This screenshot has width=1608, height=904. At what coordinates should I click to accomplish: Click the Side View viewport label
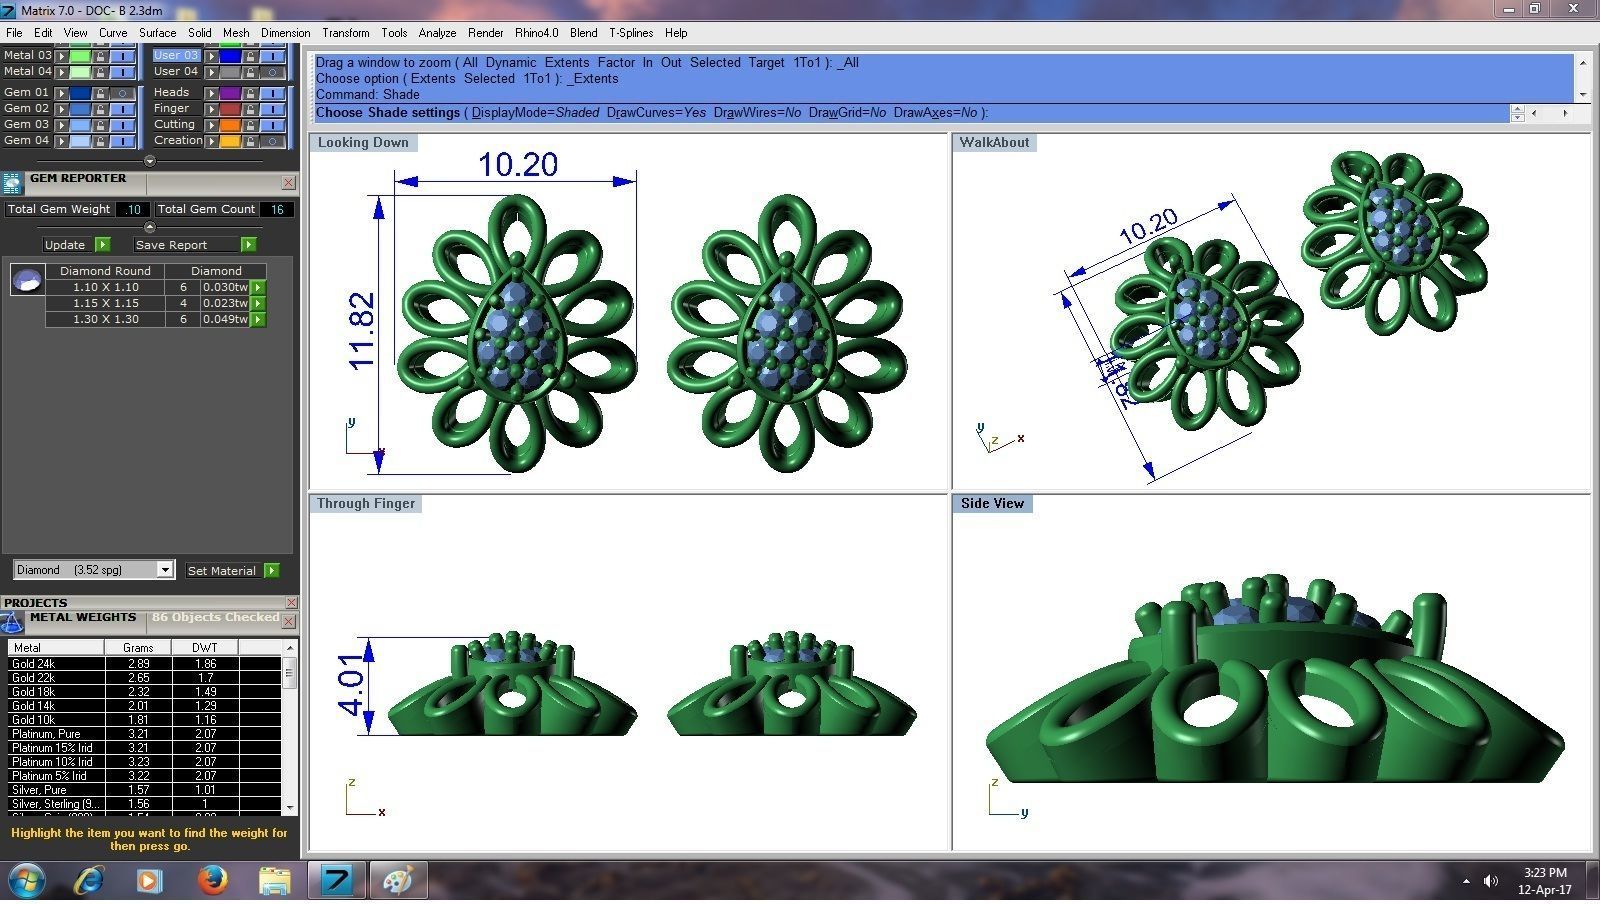point(997,506)
